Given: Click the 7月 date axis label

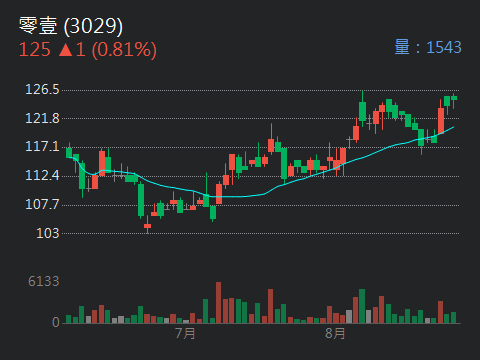Looking at the screenshot, I should [x=185, y=333].
